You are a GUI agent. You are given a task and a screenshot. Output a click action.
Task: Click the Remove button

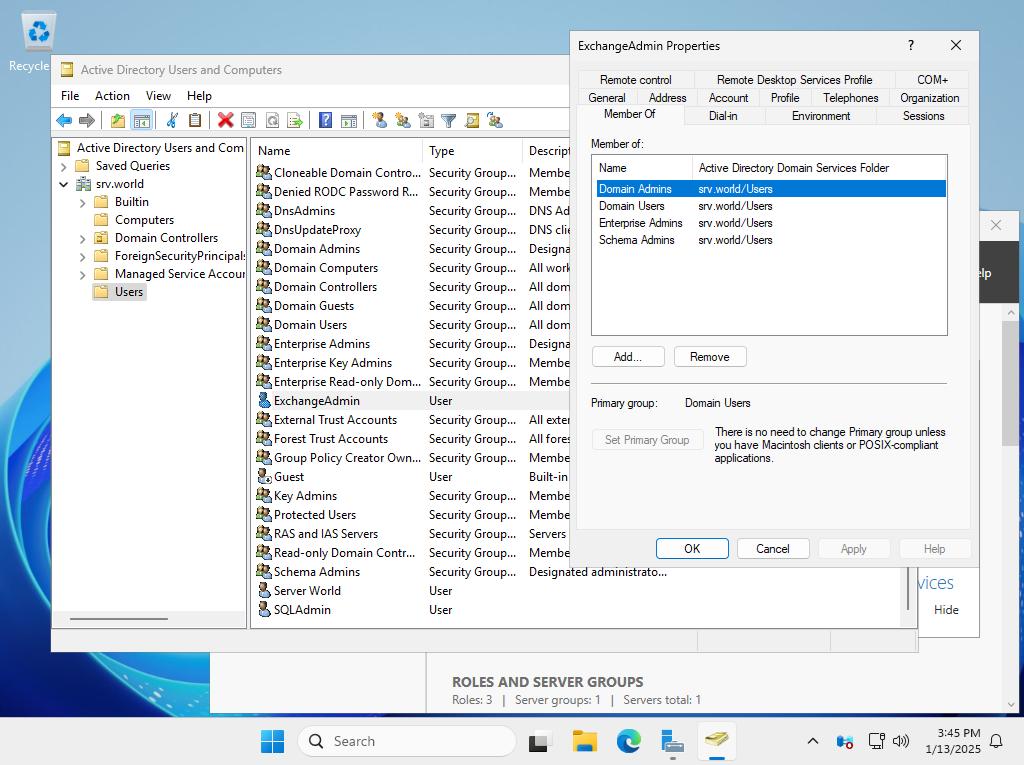709,357
